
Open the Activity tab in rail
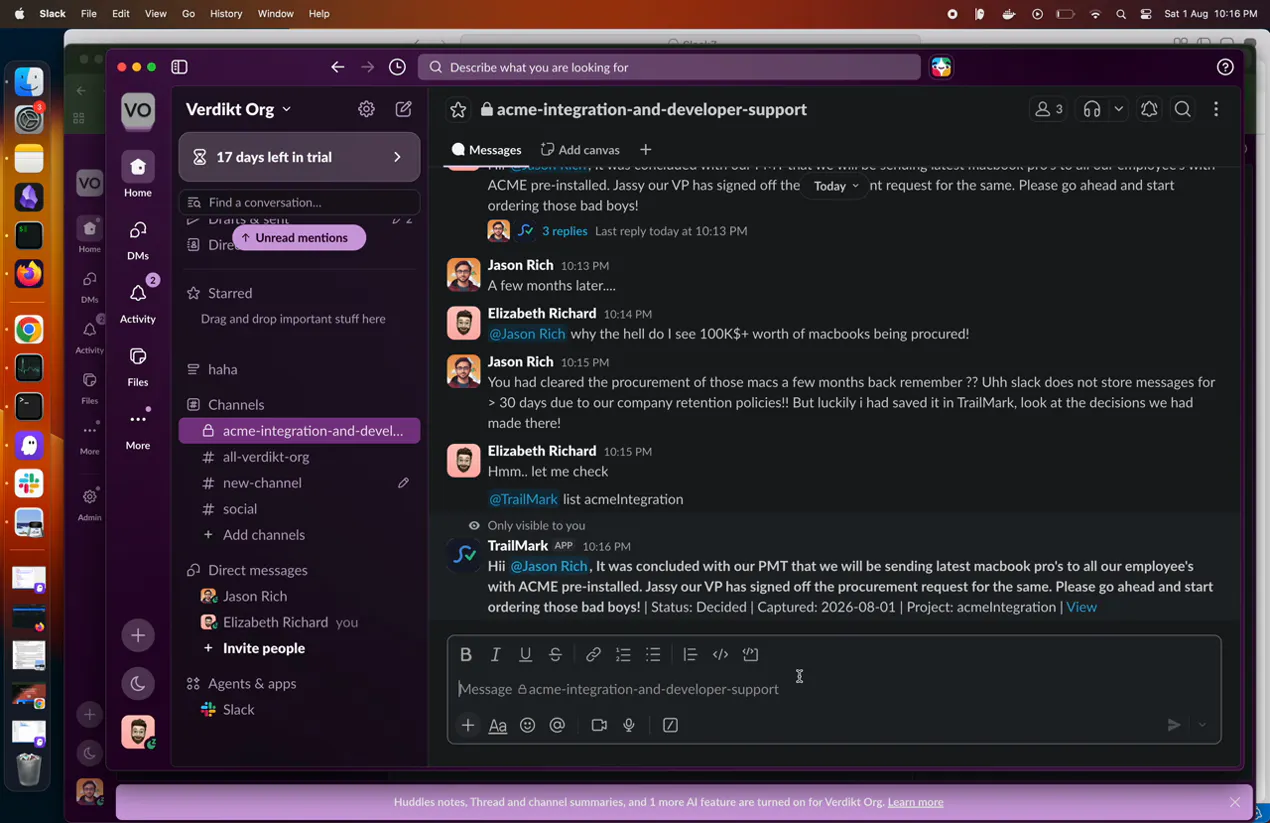pos(138,303)
